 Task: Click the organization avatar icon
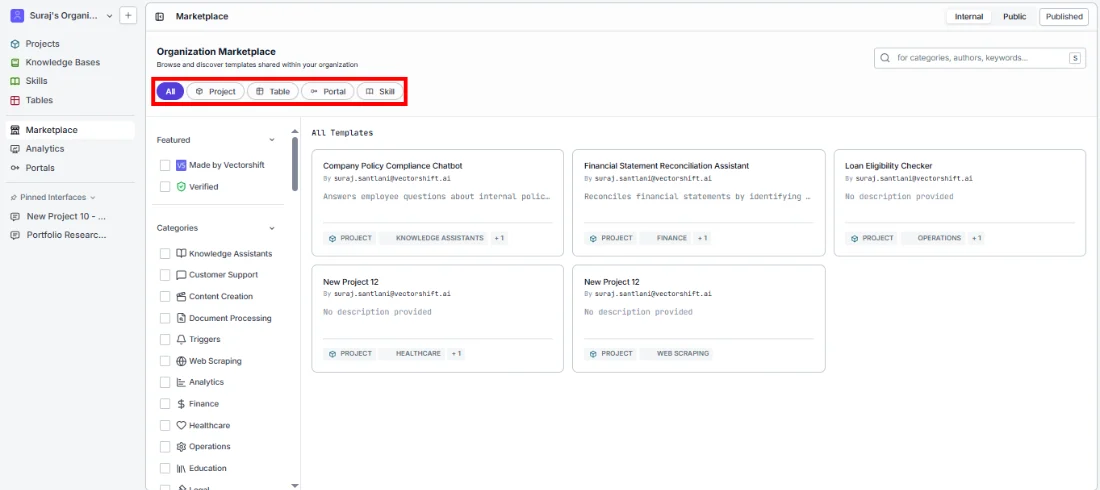17,15
